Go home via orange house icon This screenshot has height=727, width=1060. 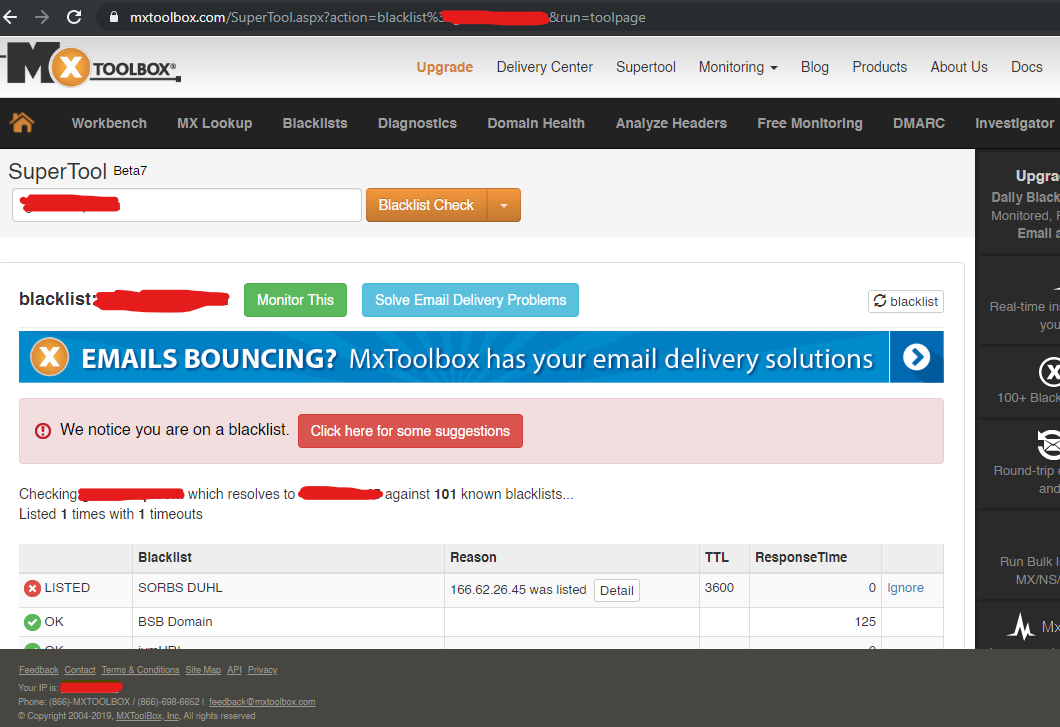coord(22,122)
